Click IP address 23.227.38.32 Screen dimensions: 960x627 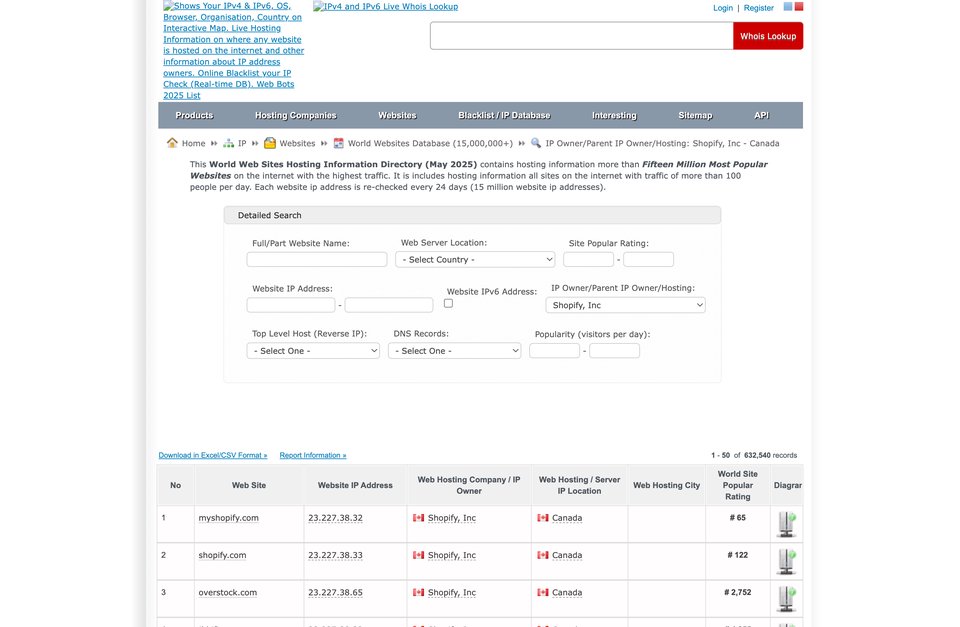[336, 518]
